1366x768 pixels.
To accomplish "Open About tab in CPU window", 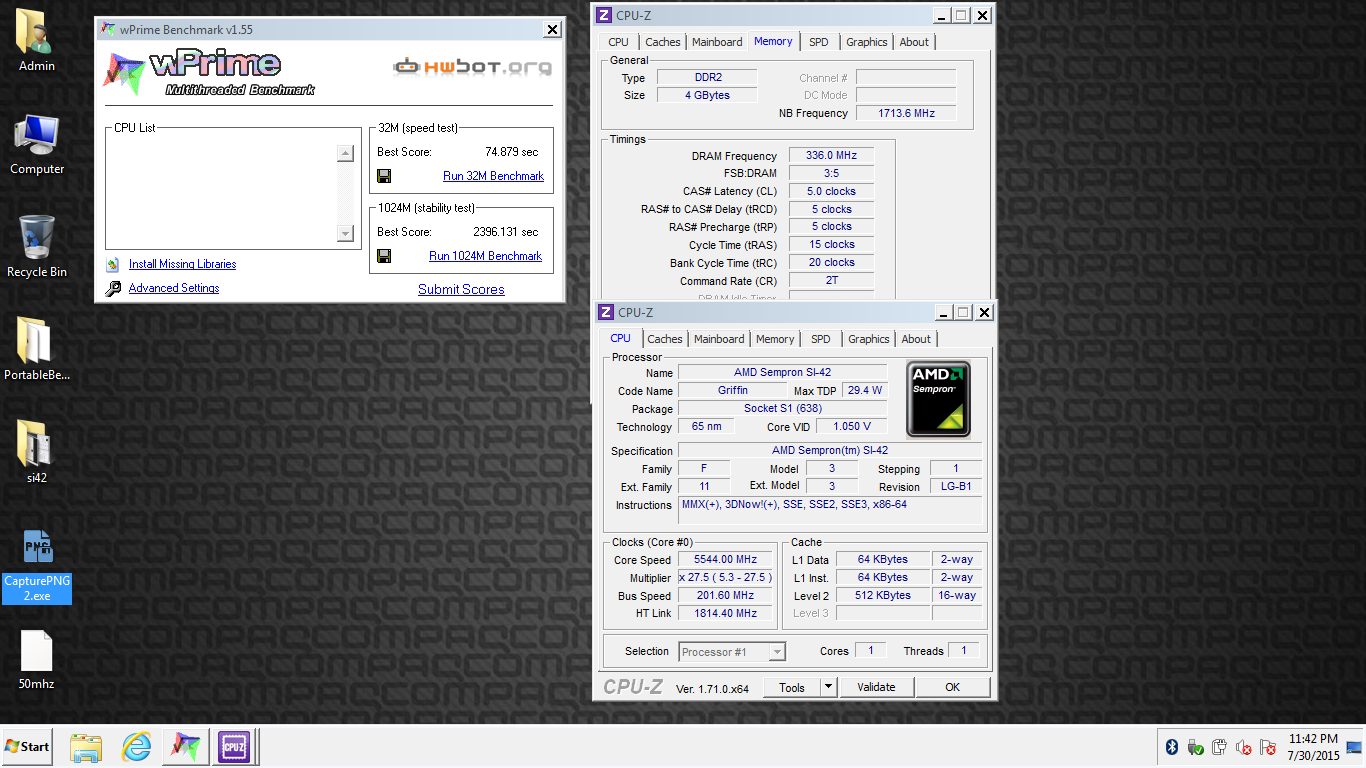I will (916, 339).
